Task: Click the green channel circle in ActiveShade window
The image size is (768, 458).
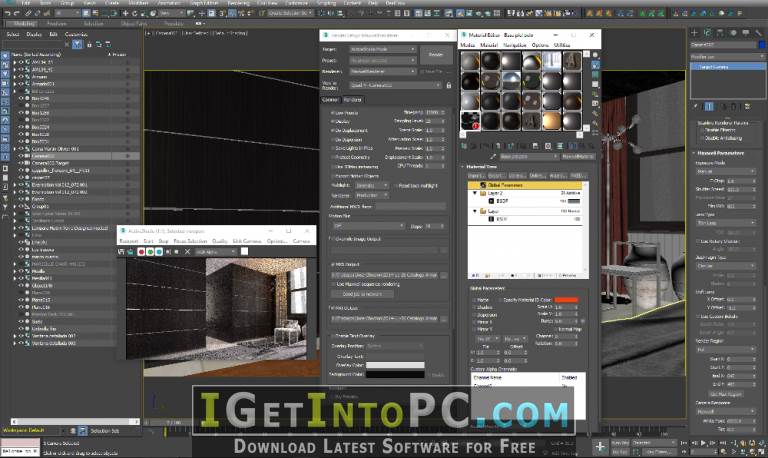Action: coord(150,252)
